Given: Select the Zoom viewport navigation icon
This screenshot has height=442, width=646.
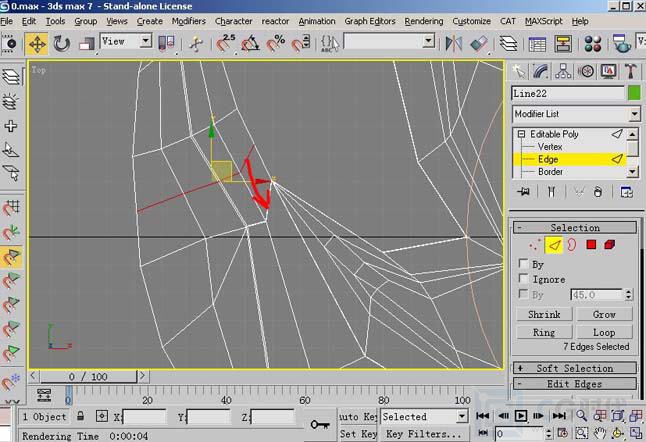Looking at the screenshot, I should point(581,416).
